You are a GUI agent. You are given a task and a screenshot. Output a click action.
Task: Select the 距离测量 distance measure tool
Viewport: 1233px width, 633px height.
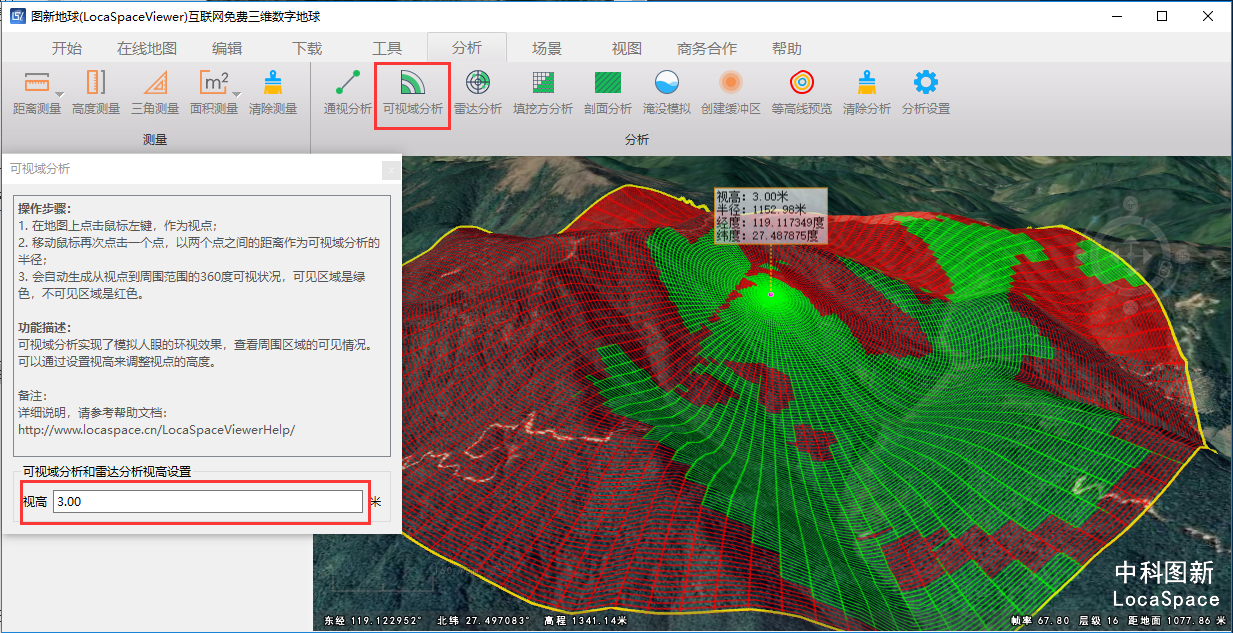pyautogui.click(x=37, y=92)
